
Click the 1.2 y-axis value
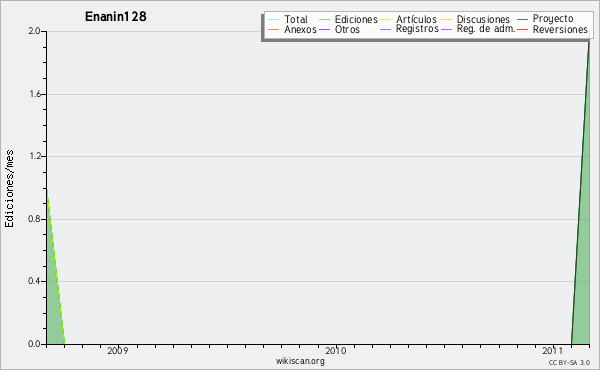coord(35,156)
